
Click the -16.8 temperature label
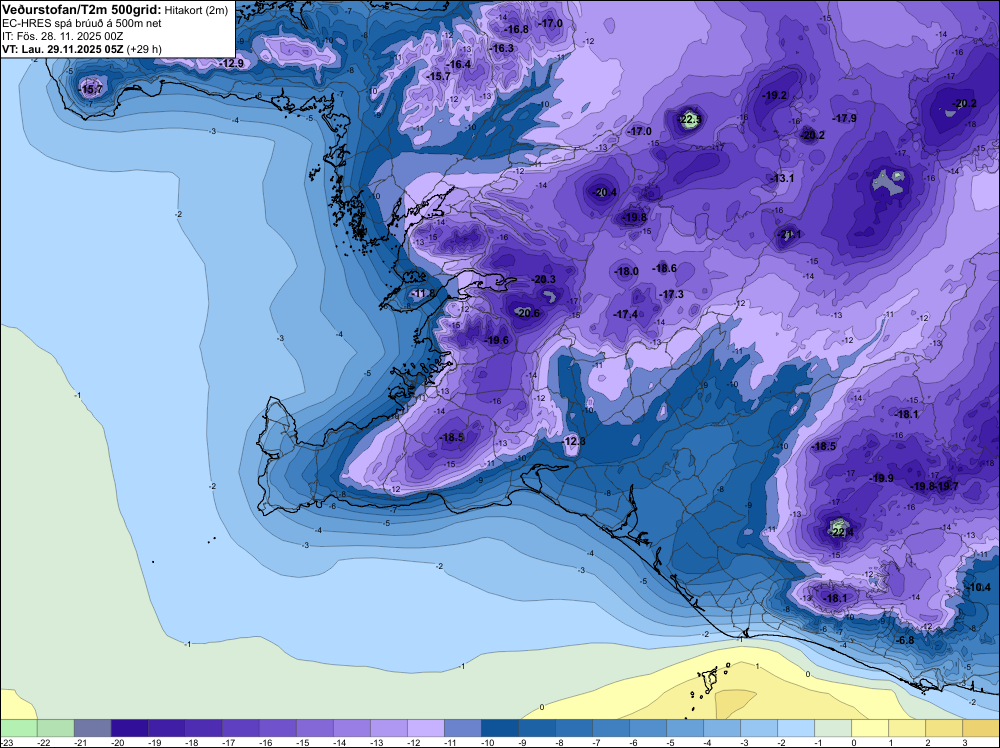point(517,29)
